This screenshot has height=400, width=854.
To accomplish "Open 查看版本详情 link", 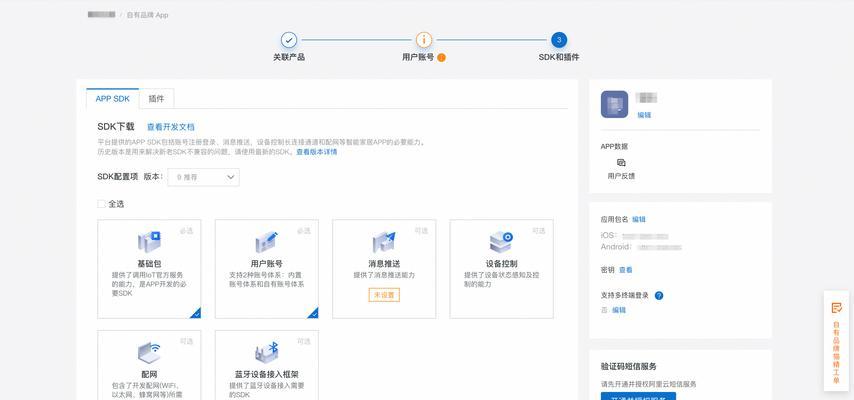I will [x=316, y=151].
